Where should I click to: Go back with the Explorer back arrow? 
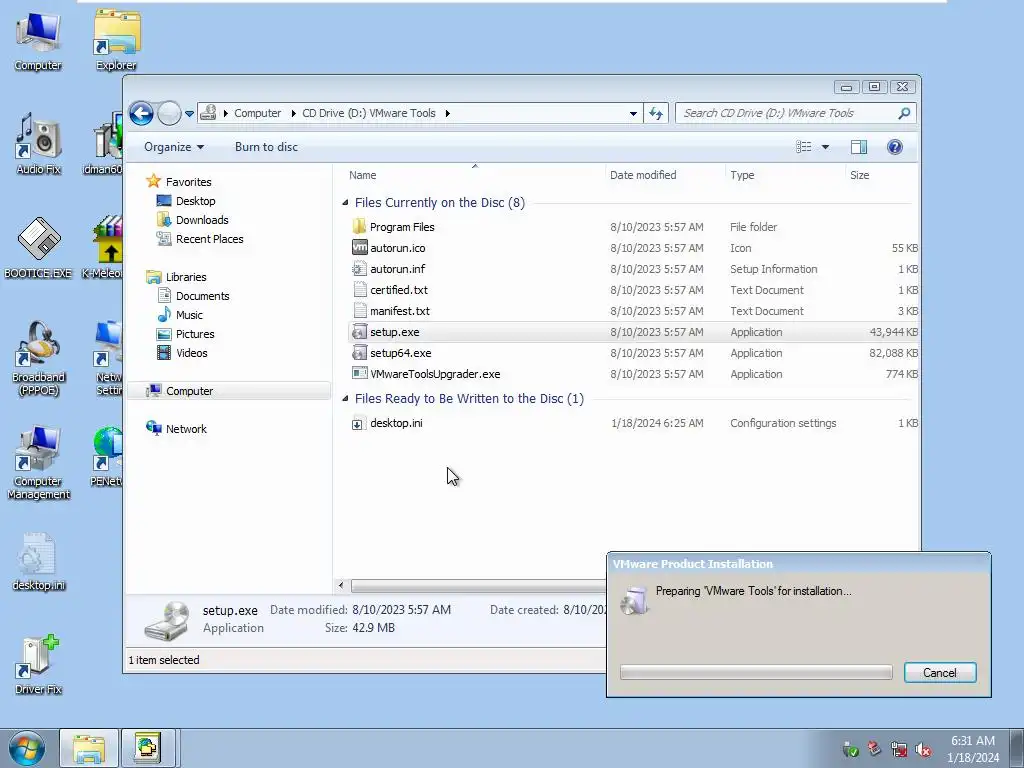pyautogui.click(x=141, y=113)
